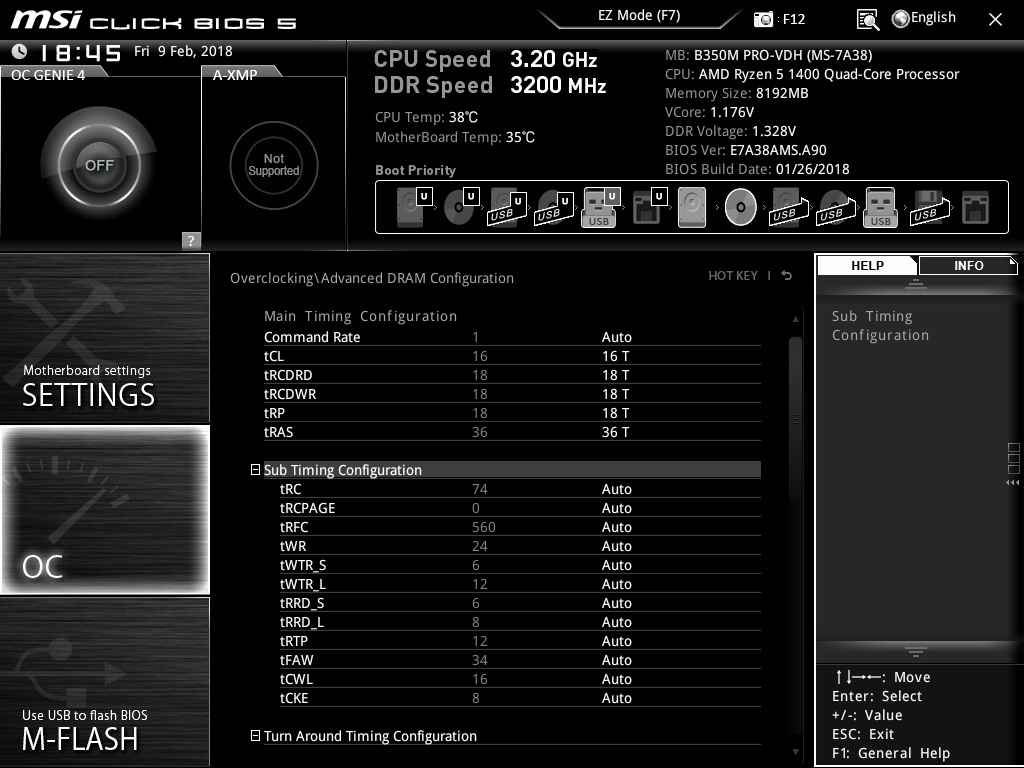Viewport: 1024px width, 768px height.
Task: Collapse the Sub Timing Configuration section
Action: pyautogui.click(x=255, y=470)
